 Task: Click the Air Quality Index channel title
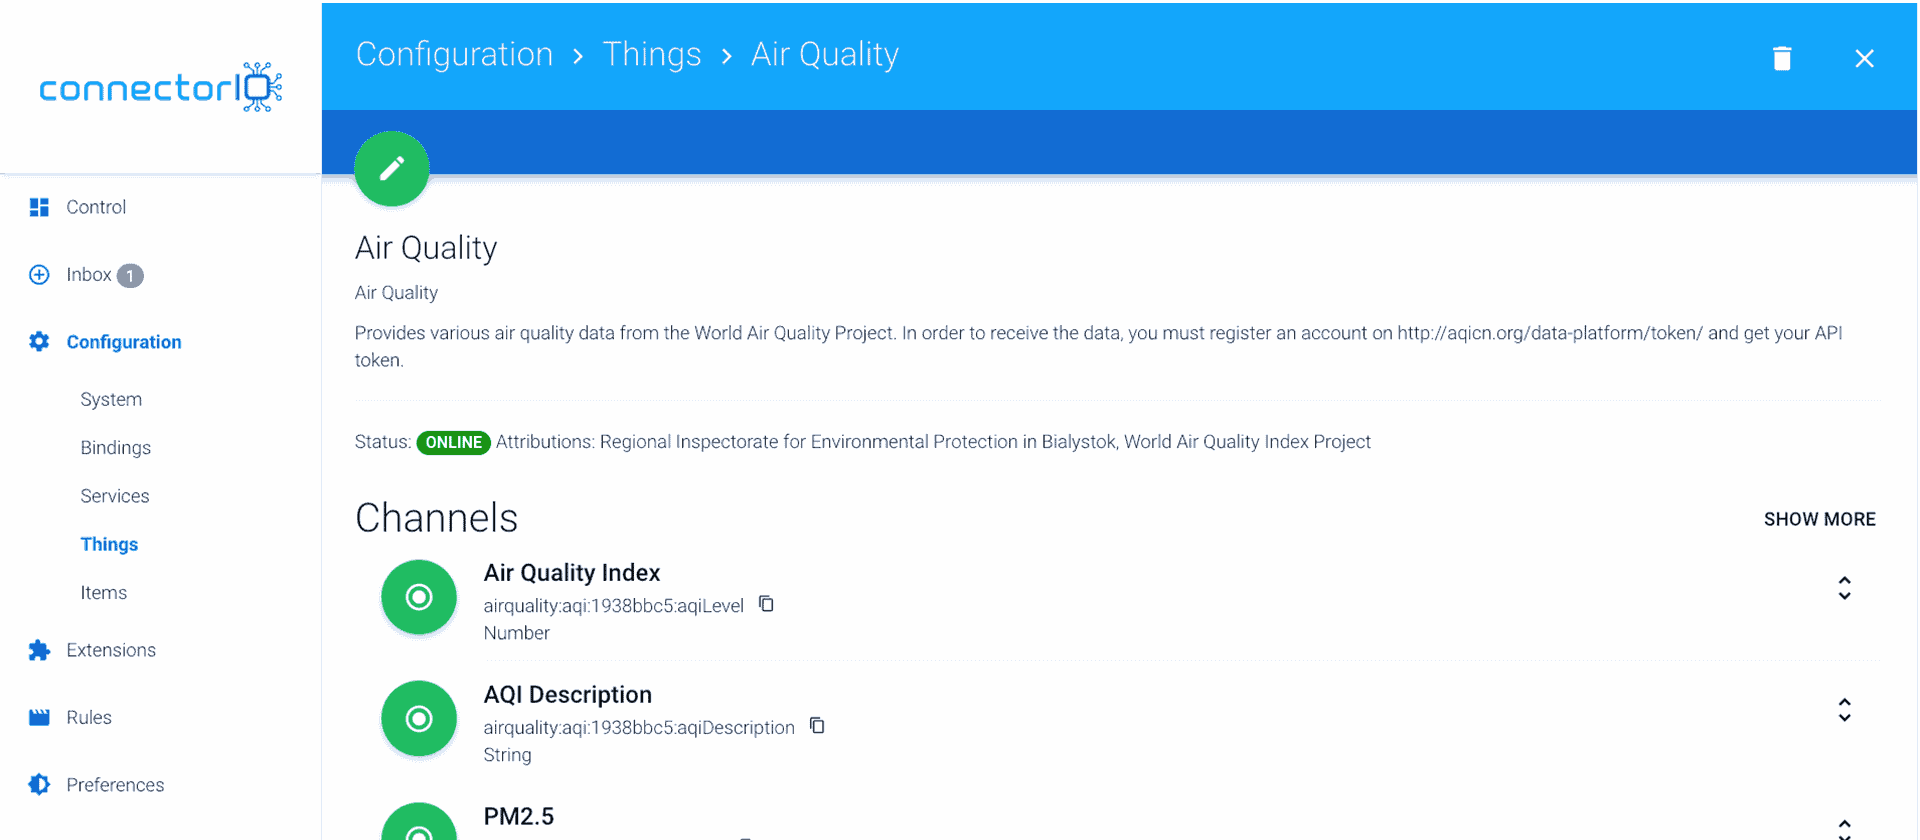[572, 573]
